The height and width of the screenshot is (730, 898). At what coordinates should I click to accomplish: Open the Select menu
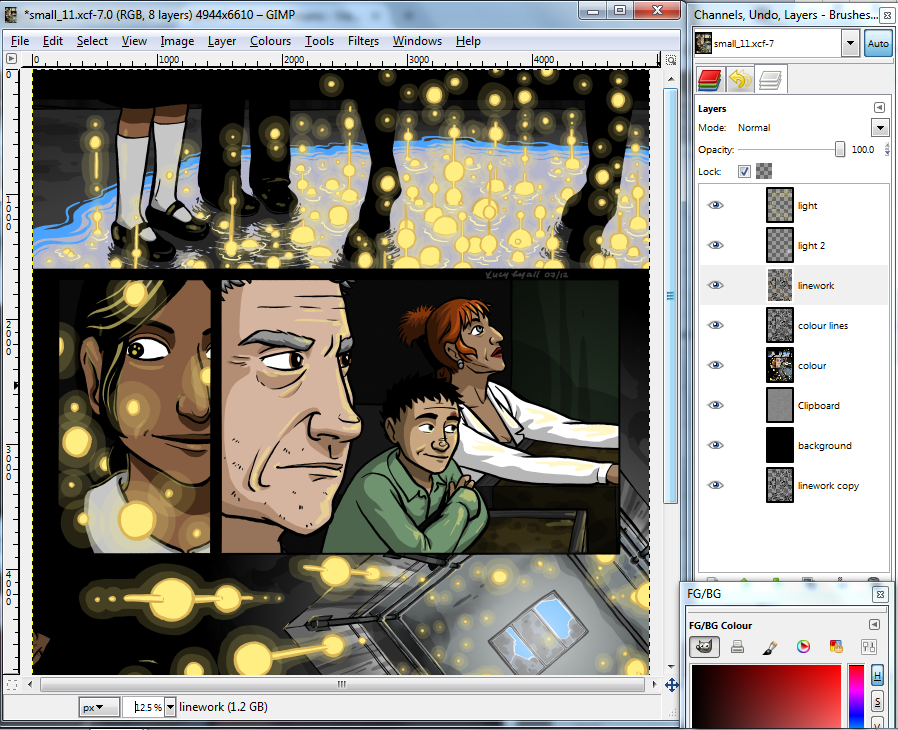pos(92,41)
